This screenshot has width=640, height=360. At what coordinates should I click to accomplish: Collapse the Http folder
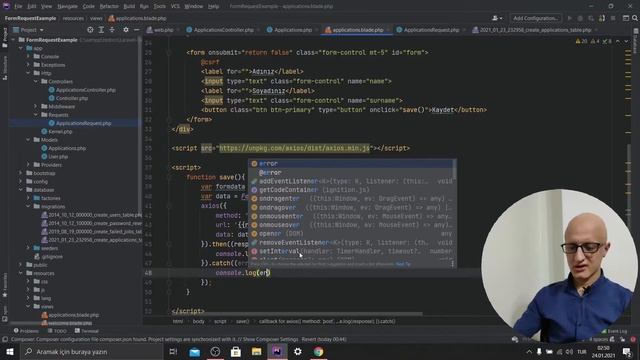point(28,73)
